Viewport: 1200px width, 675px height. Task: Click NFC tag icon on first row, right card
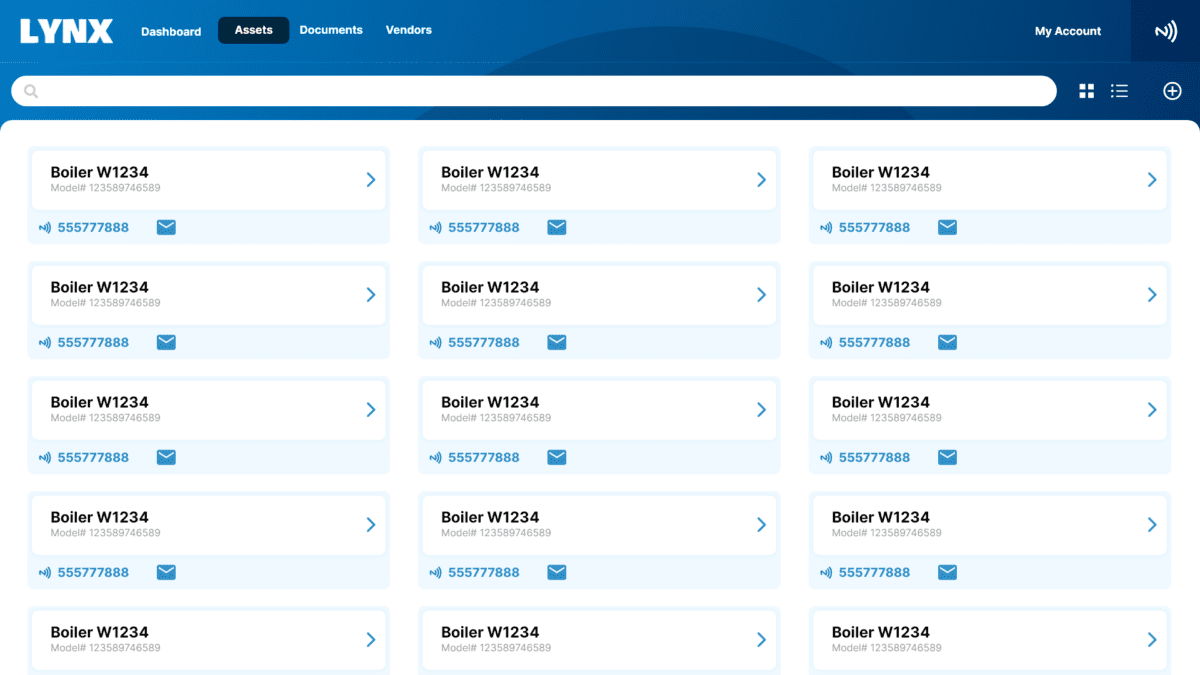point(825,228)
